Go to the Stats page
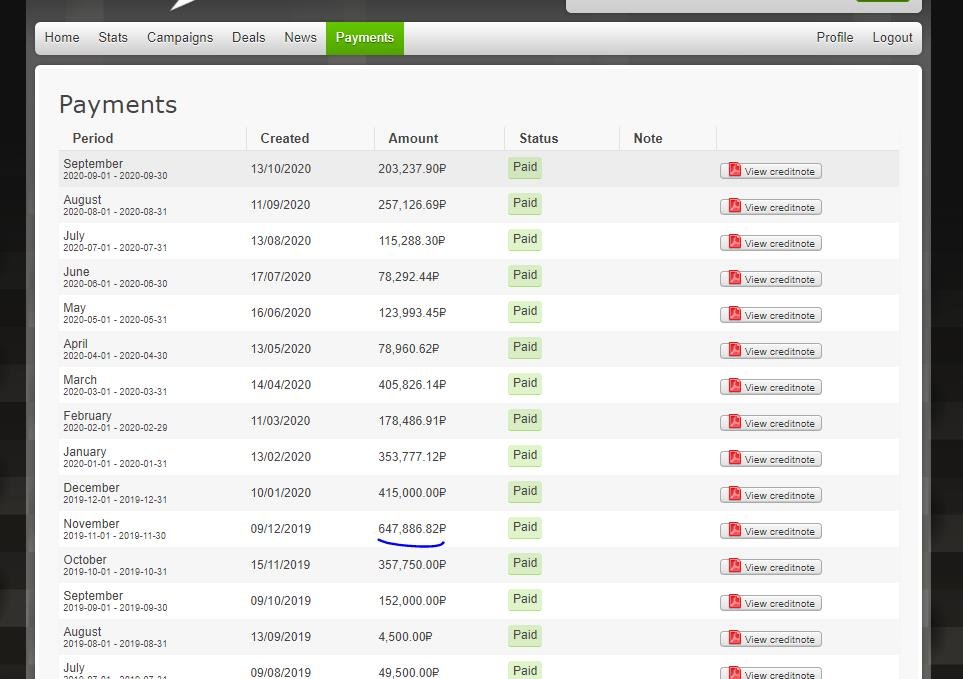This screenshot has height=679, width=963. coord(113,38)
